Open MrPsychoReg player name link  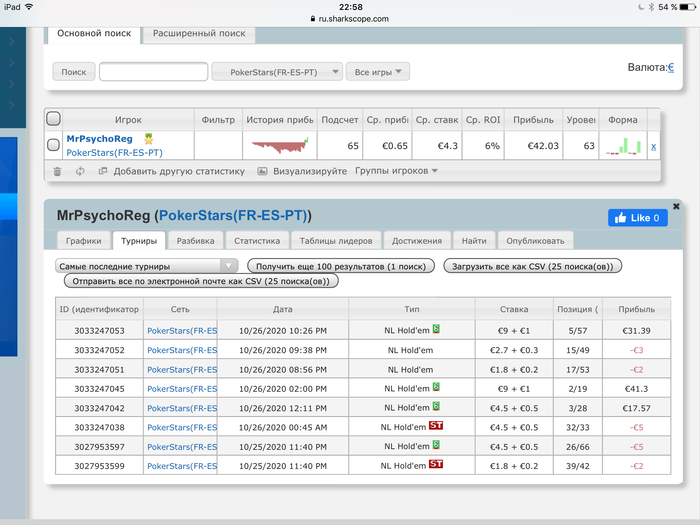click(100, 139)
